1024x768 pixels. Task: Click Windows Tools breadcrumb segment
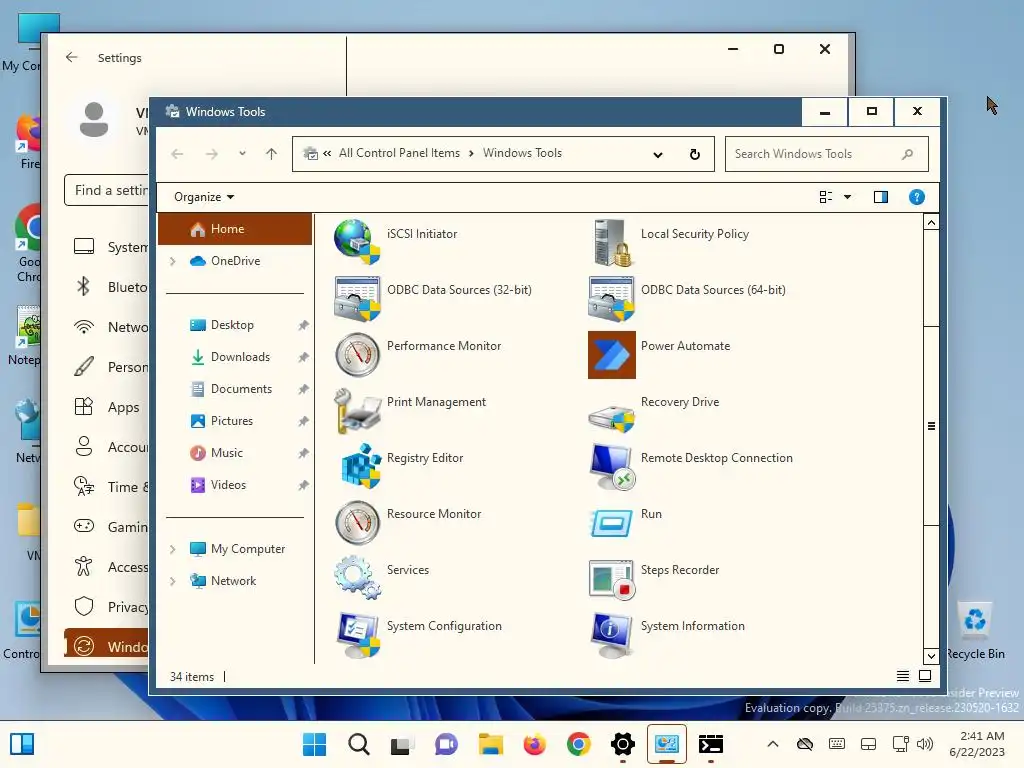click(522, 153)
